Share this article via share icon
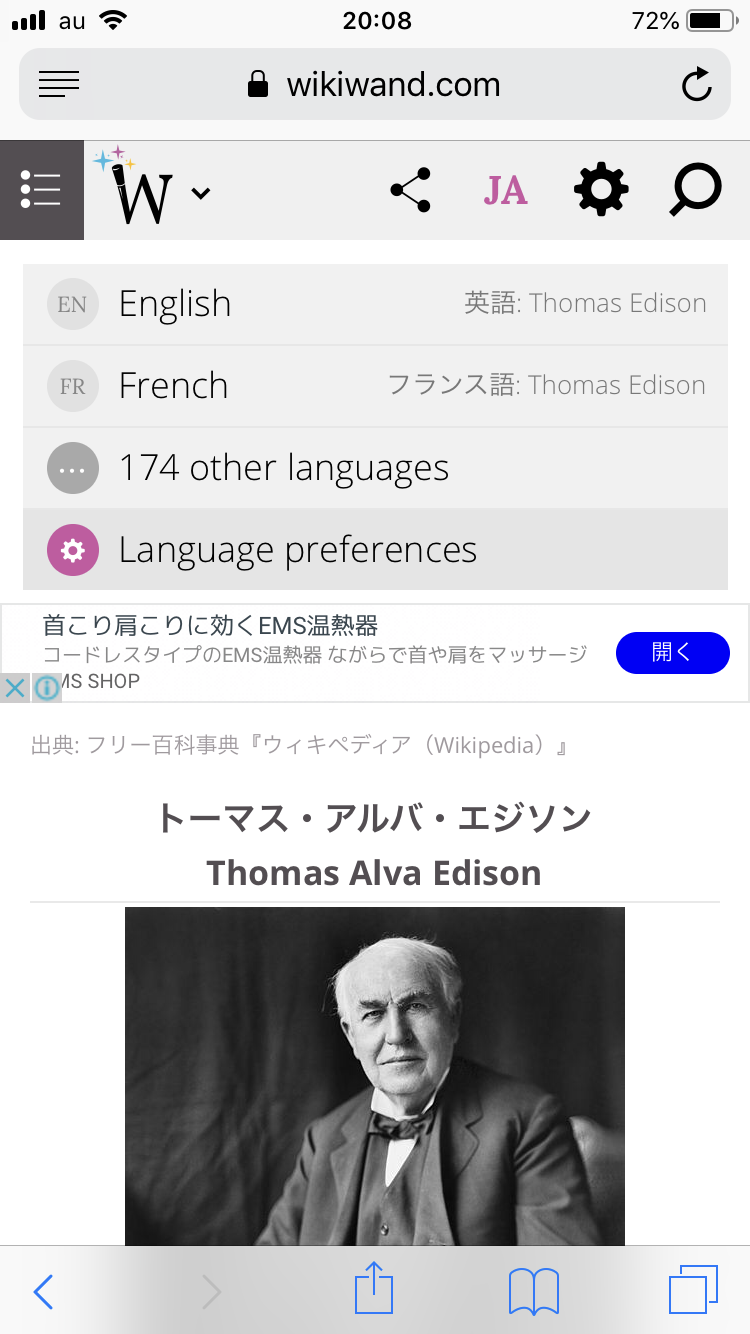750x1334 pixels. (410, 190)
